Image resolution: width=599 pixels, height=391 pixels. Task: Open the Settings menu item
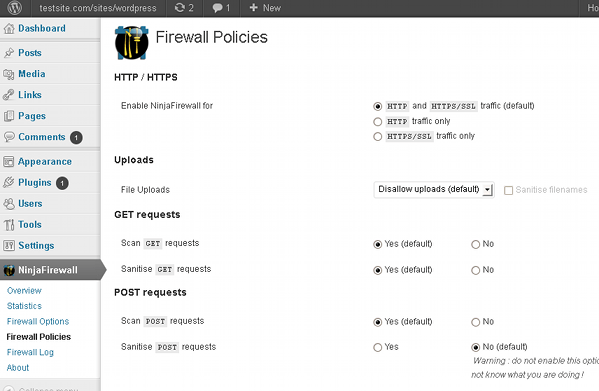coord(36,246)
